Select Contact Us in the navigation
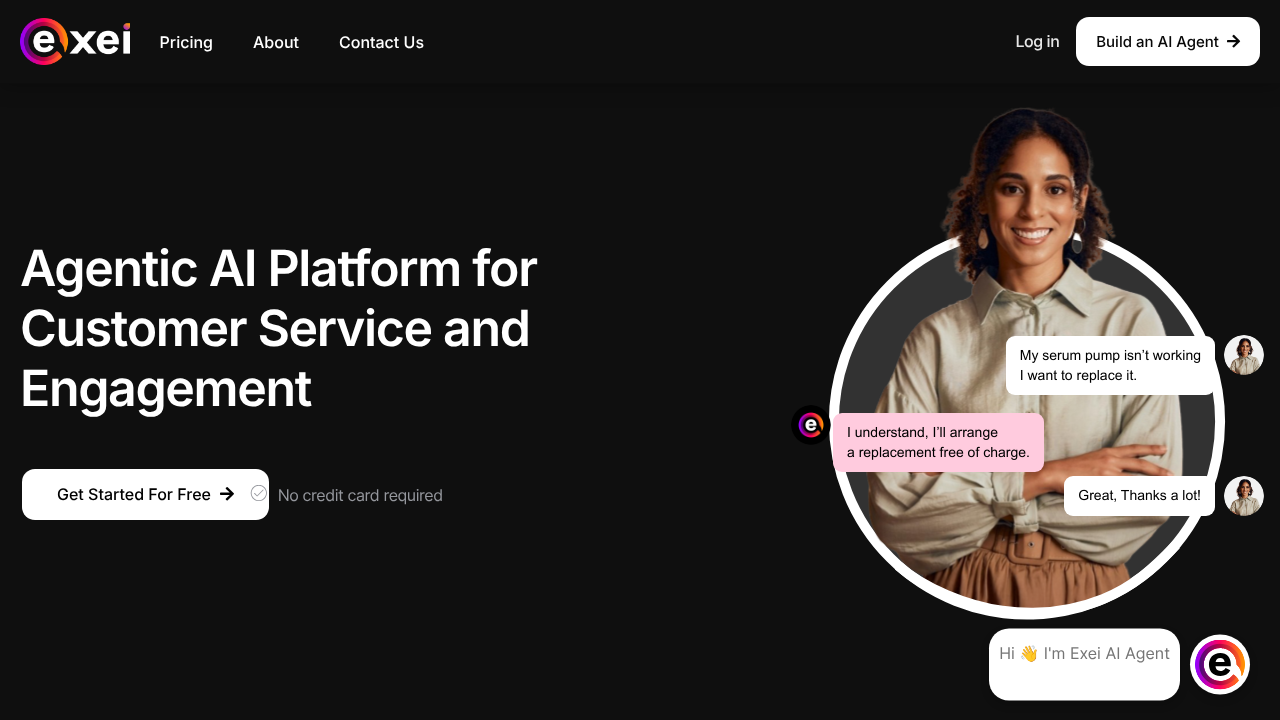This screenshot has width=1280, height=720. [381, 42]
